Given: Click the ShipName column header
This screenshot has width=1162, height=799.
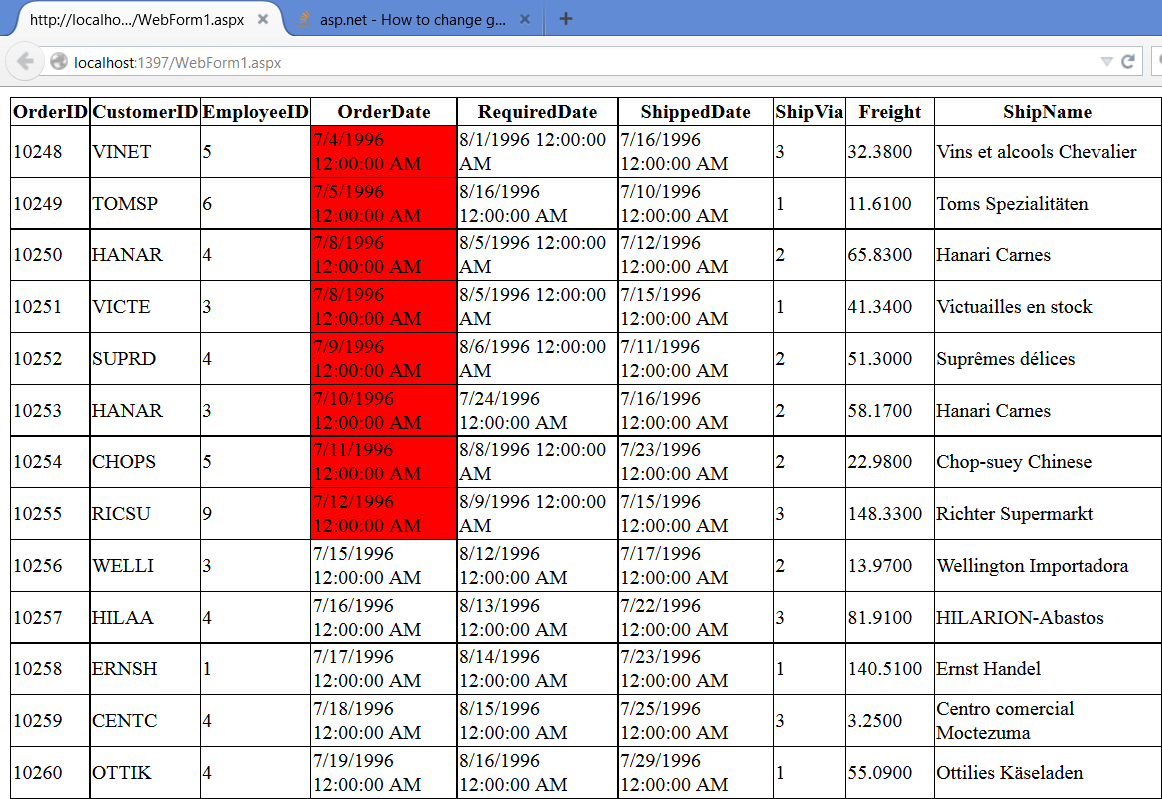Looking at the screenshot, I should 1048,112.
